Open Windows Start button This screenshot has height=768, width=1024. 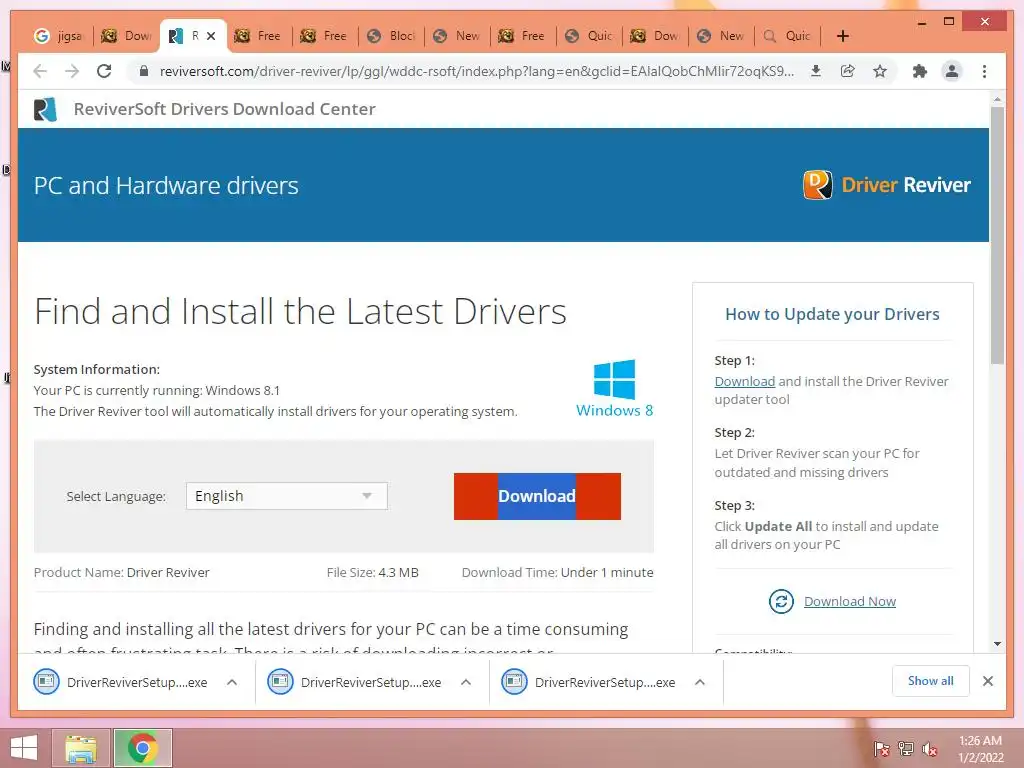click(24, 748)
